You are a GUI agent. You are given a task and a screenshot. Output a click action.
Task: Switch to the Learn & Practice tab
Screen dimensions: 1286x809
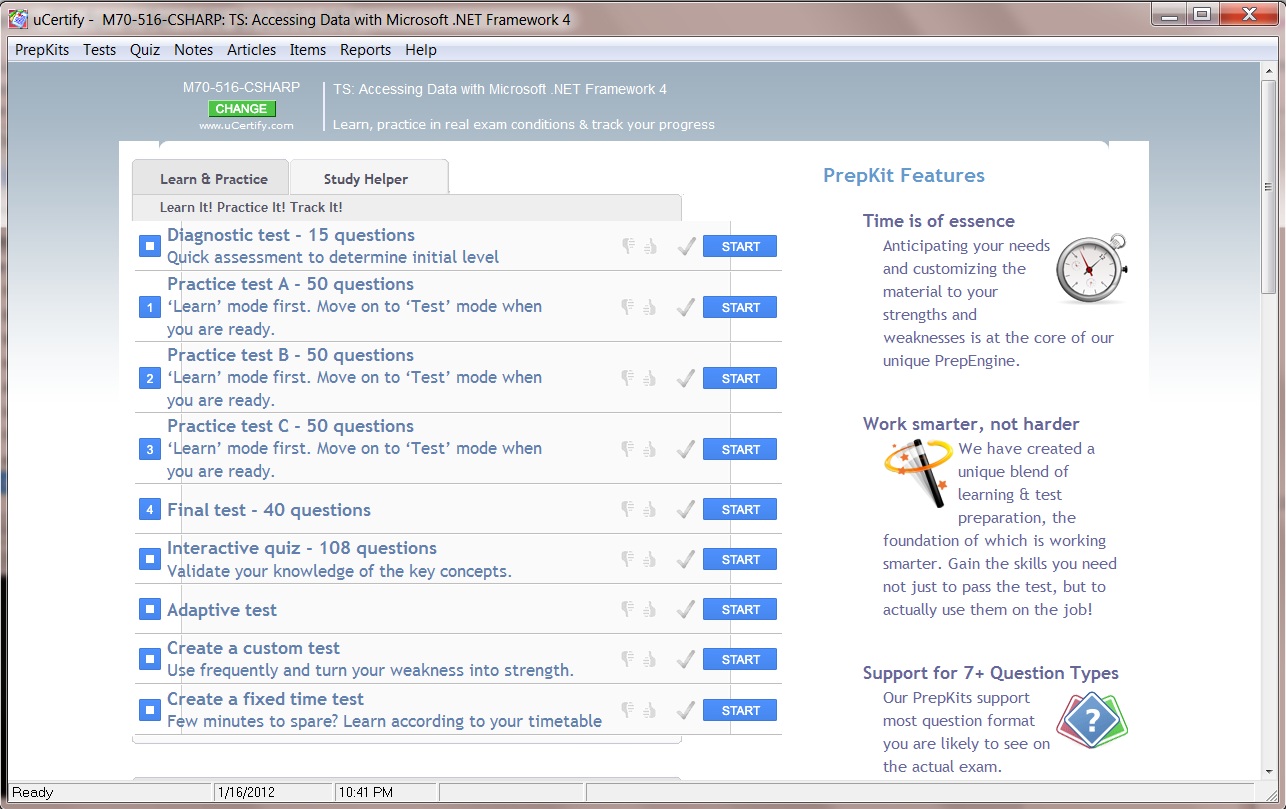click(x=211, y=178)
